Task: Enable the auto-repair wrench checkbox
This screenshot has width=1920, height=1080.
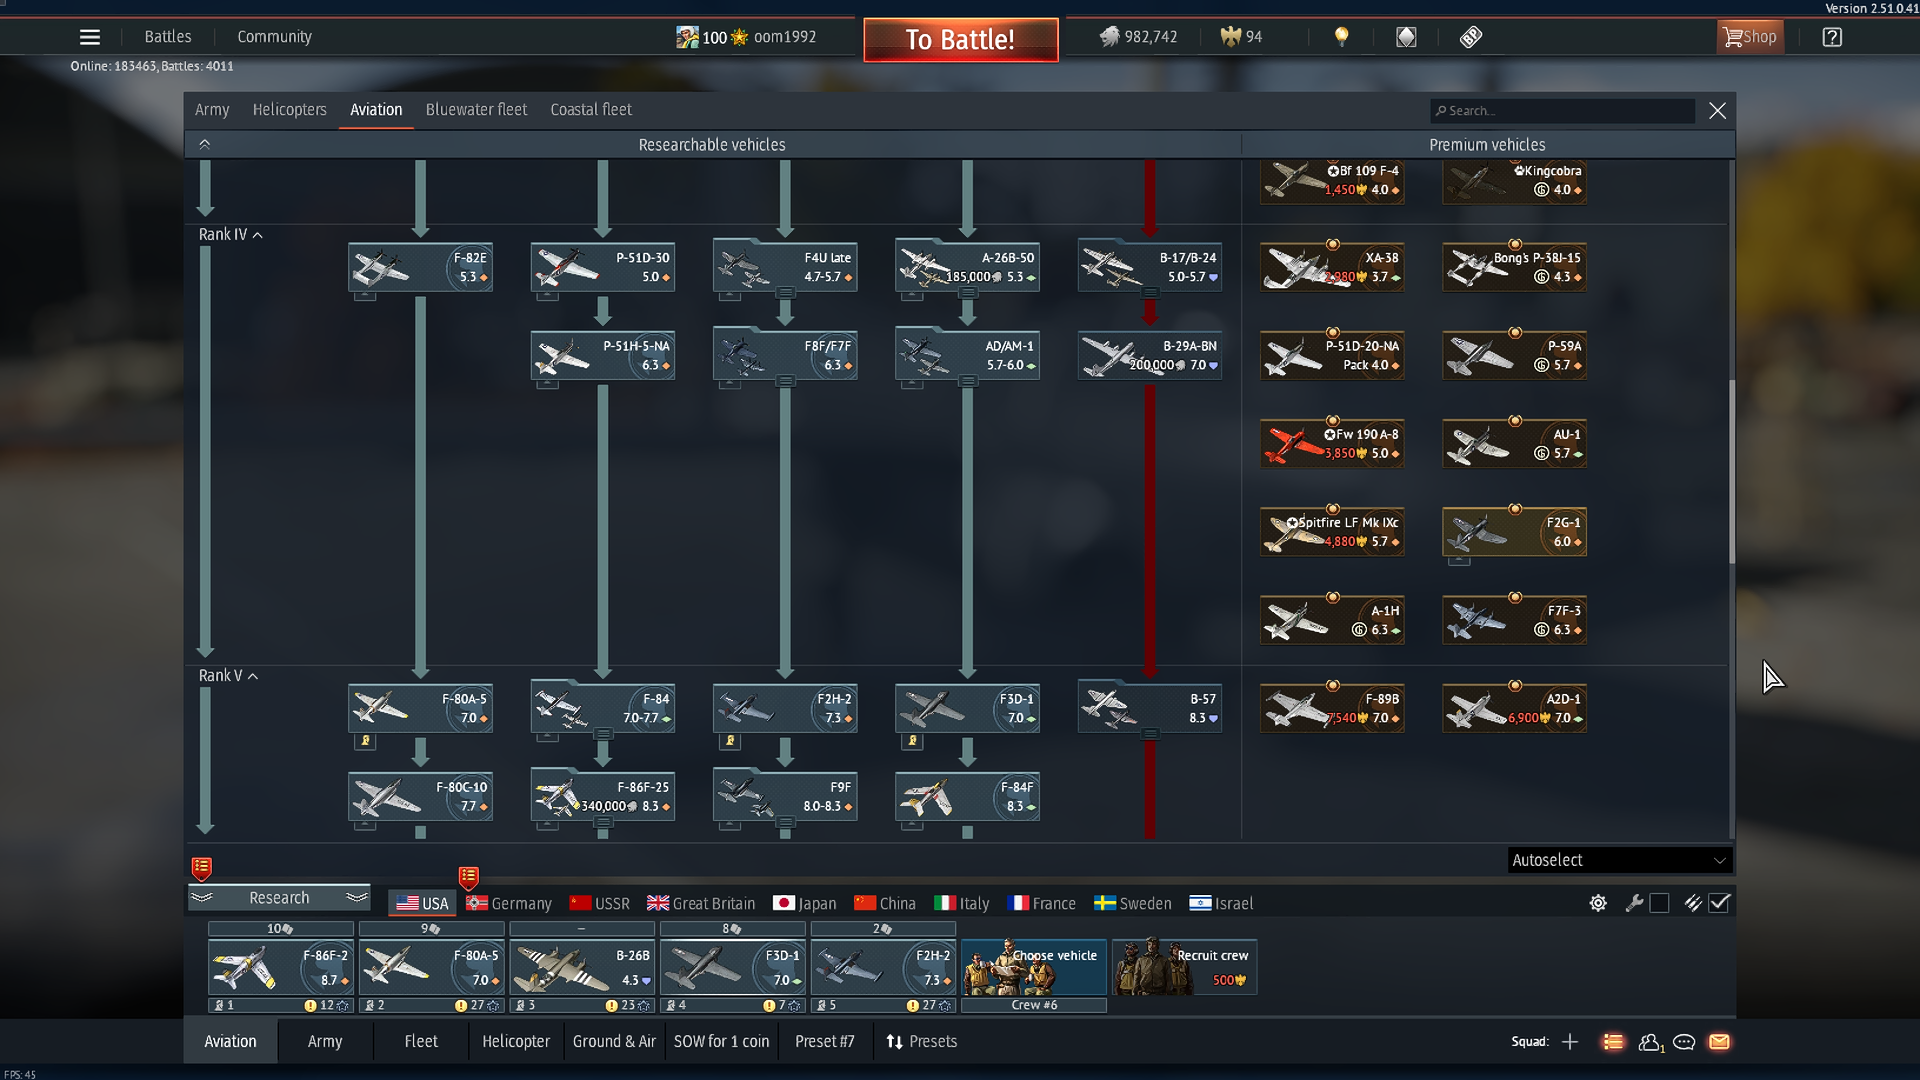Action: point(1659,903)
